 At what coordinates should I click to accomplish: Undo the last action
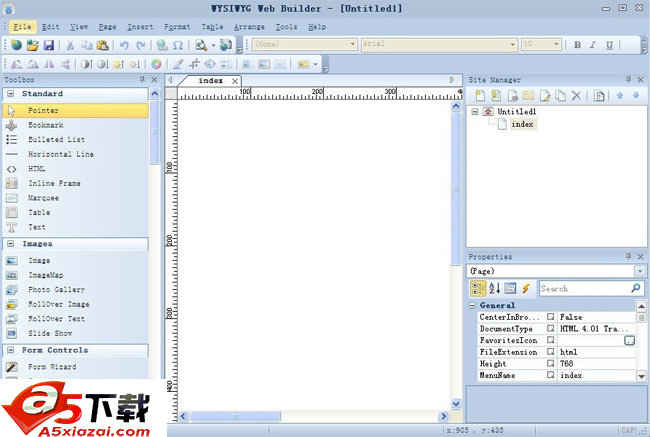tap(124, 45)
